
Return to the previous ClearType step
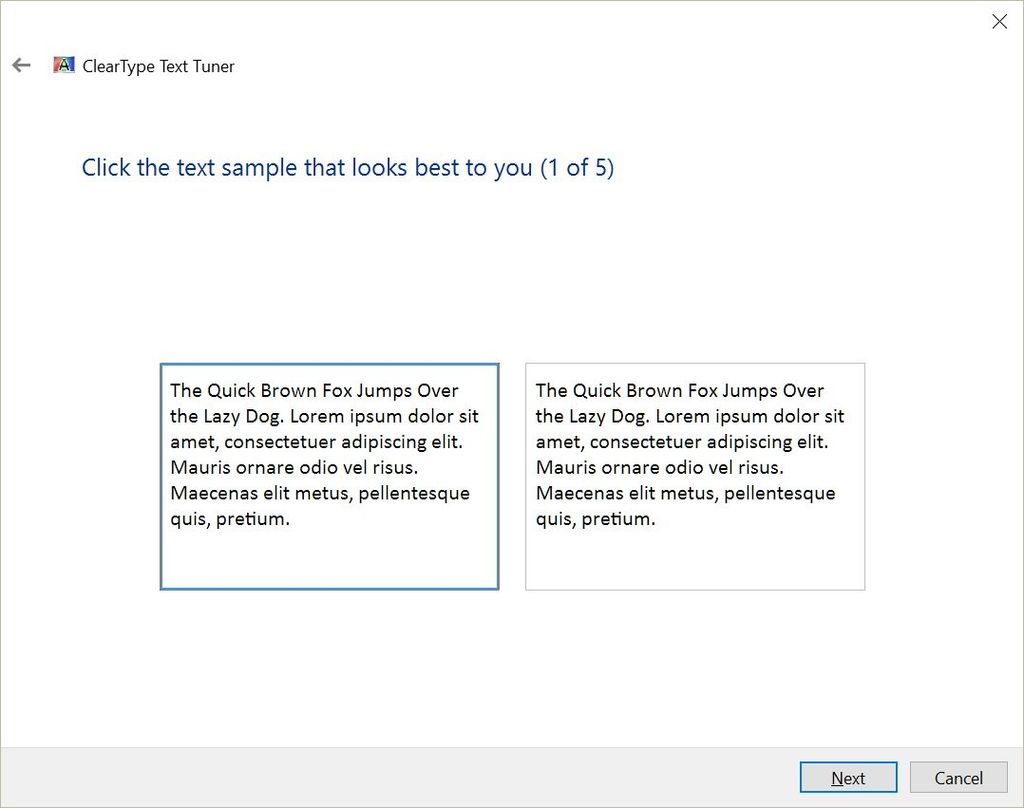20,64
